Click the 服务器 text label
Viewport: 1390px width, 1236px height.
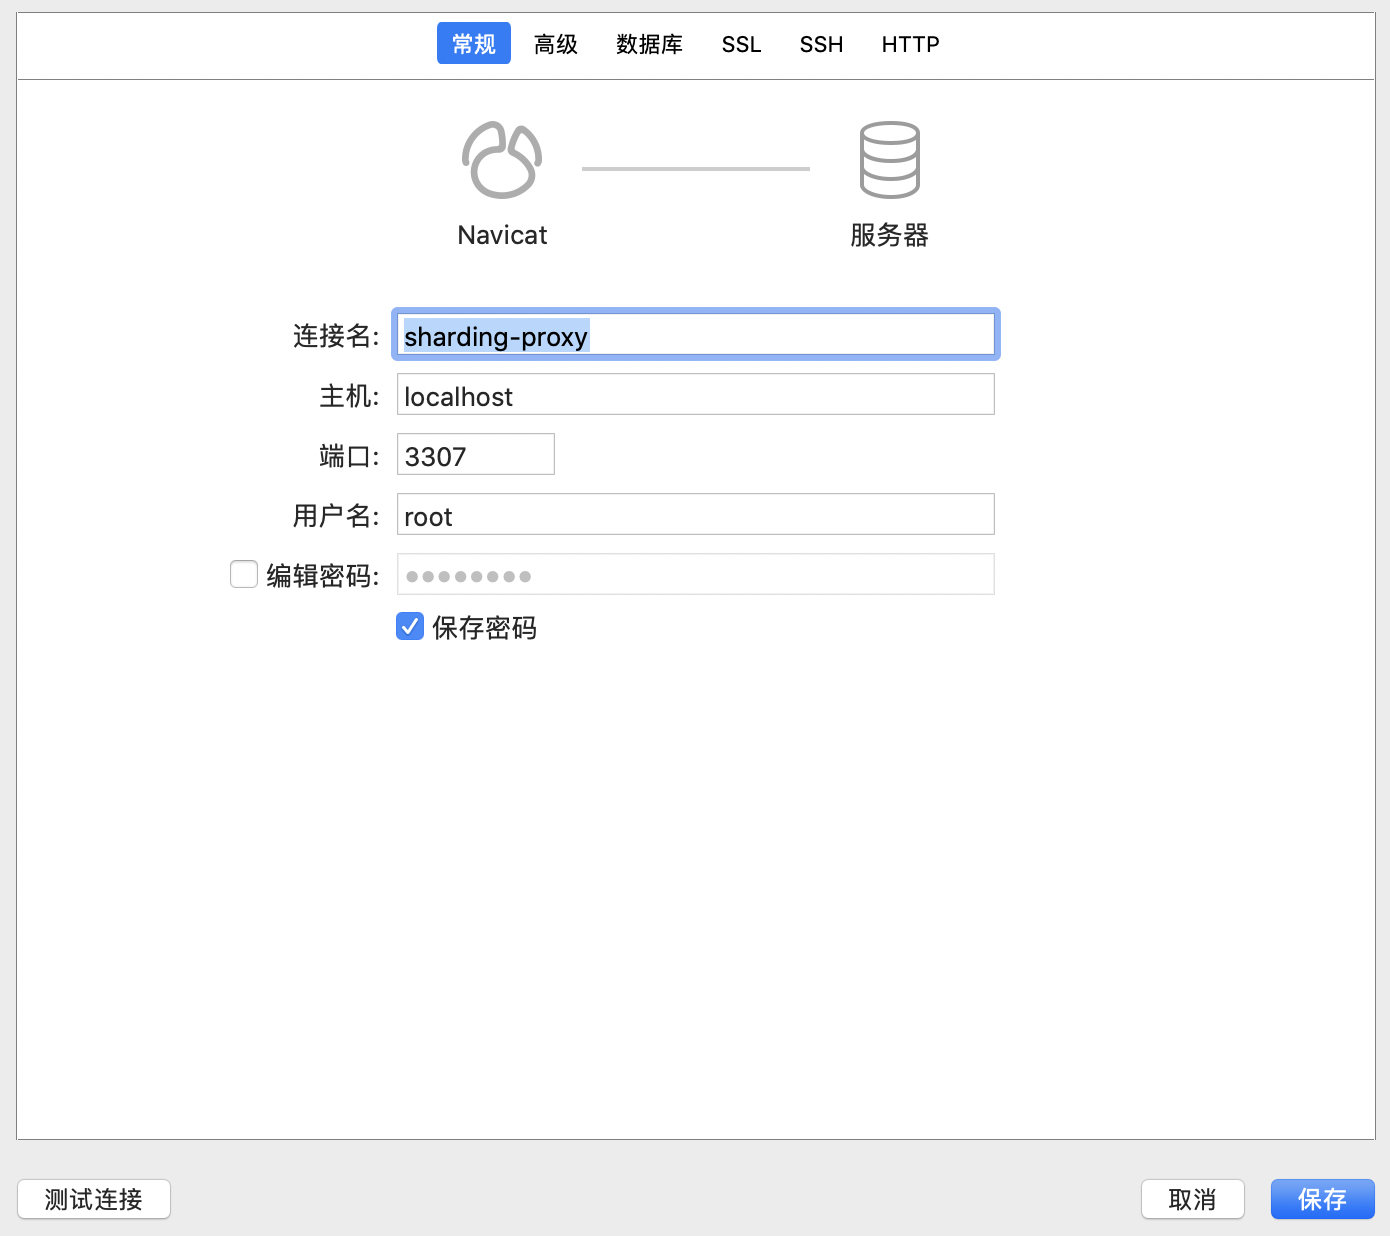(889, 235)
